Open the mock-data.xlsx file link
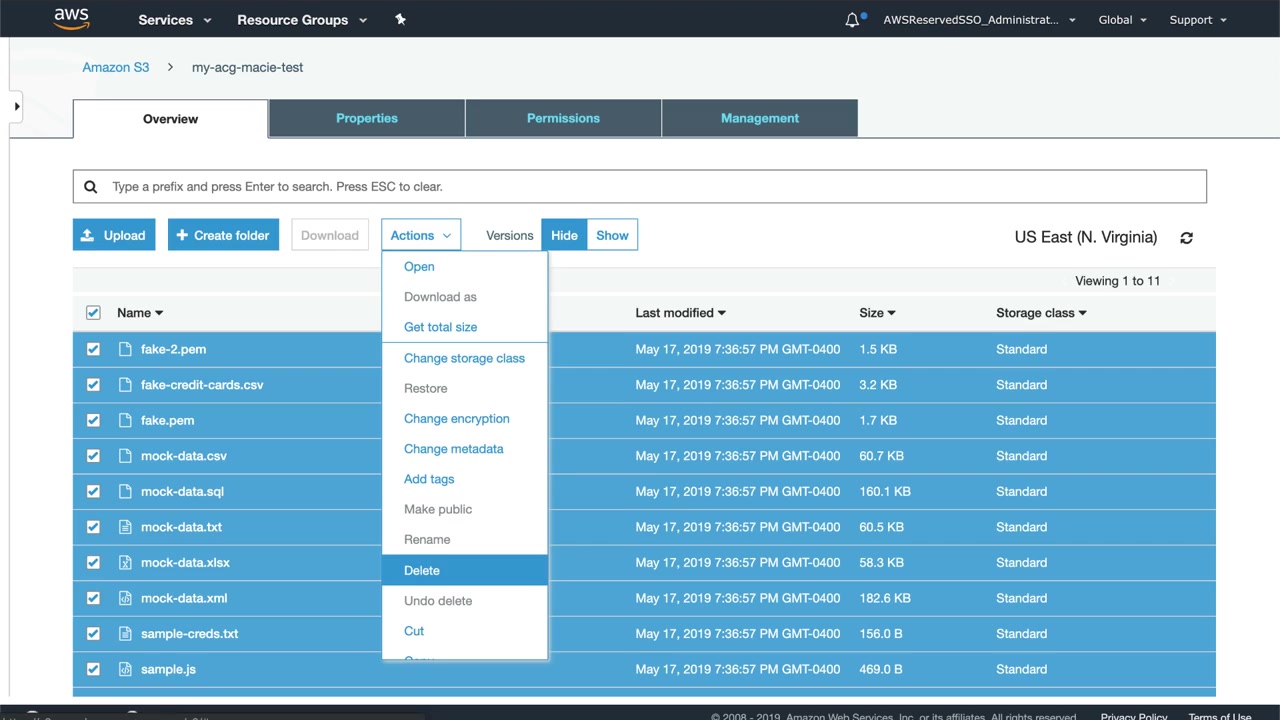 pyautogui.click(x=185, y=563)
